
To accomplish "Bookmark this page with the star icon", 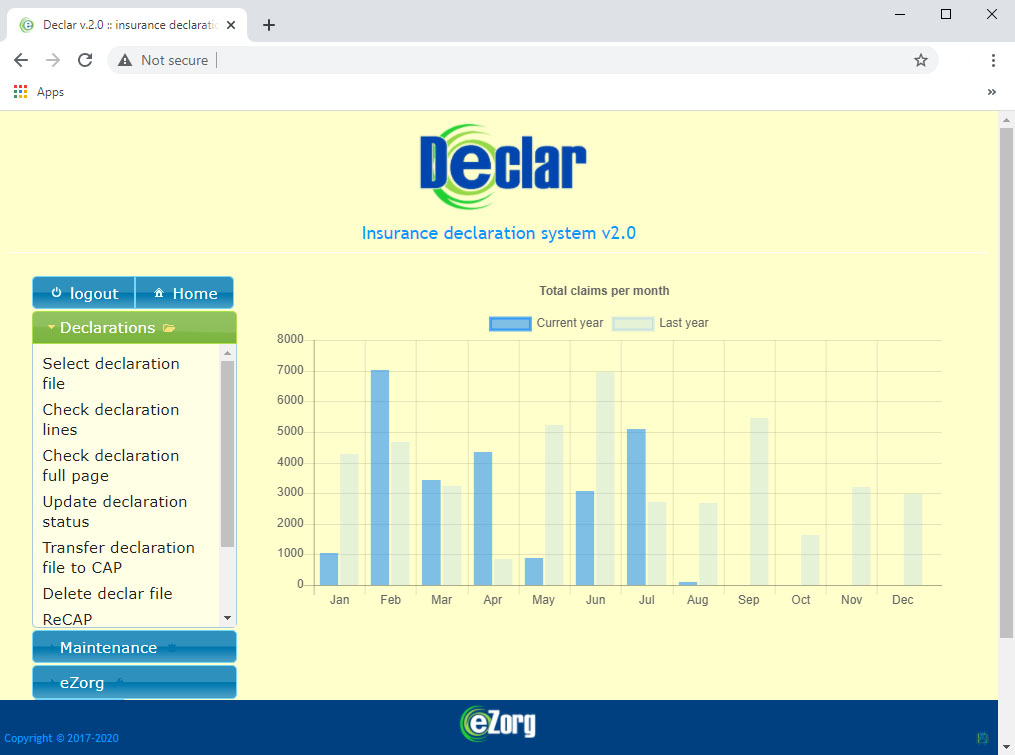I will click(920, 60).
